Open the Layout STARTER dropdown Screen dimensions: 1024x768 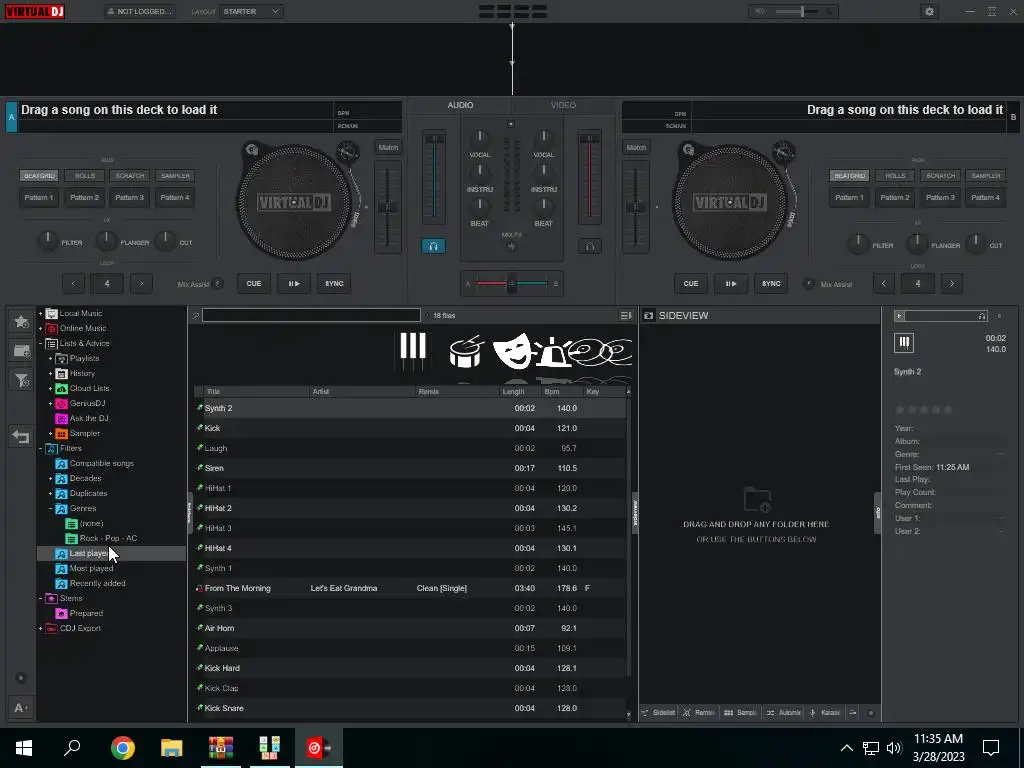click(251, 11)
